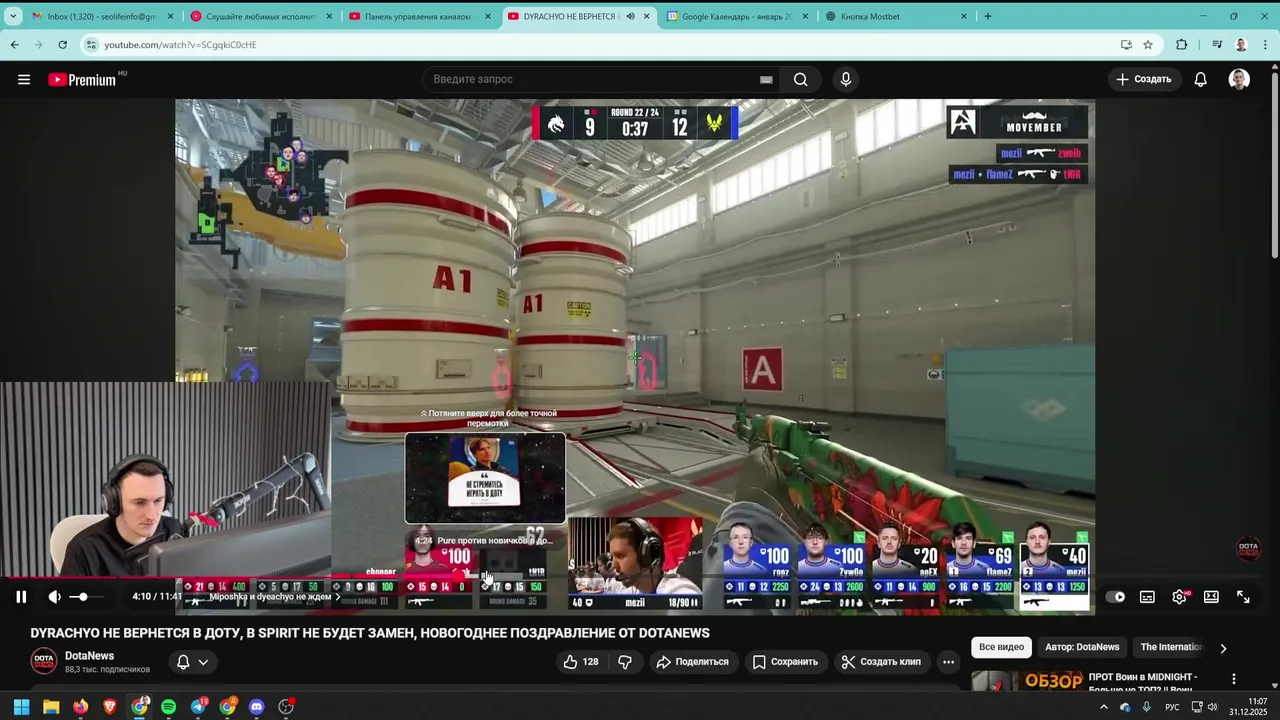Click the address bar URL

point(181,45)
